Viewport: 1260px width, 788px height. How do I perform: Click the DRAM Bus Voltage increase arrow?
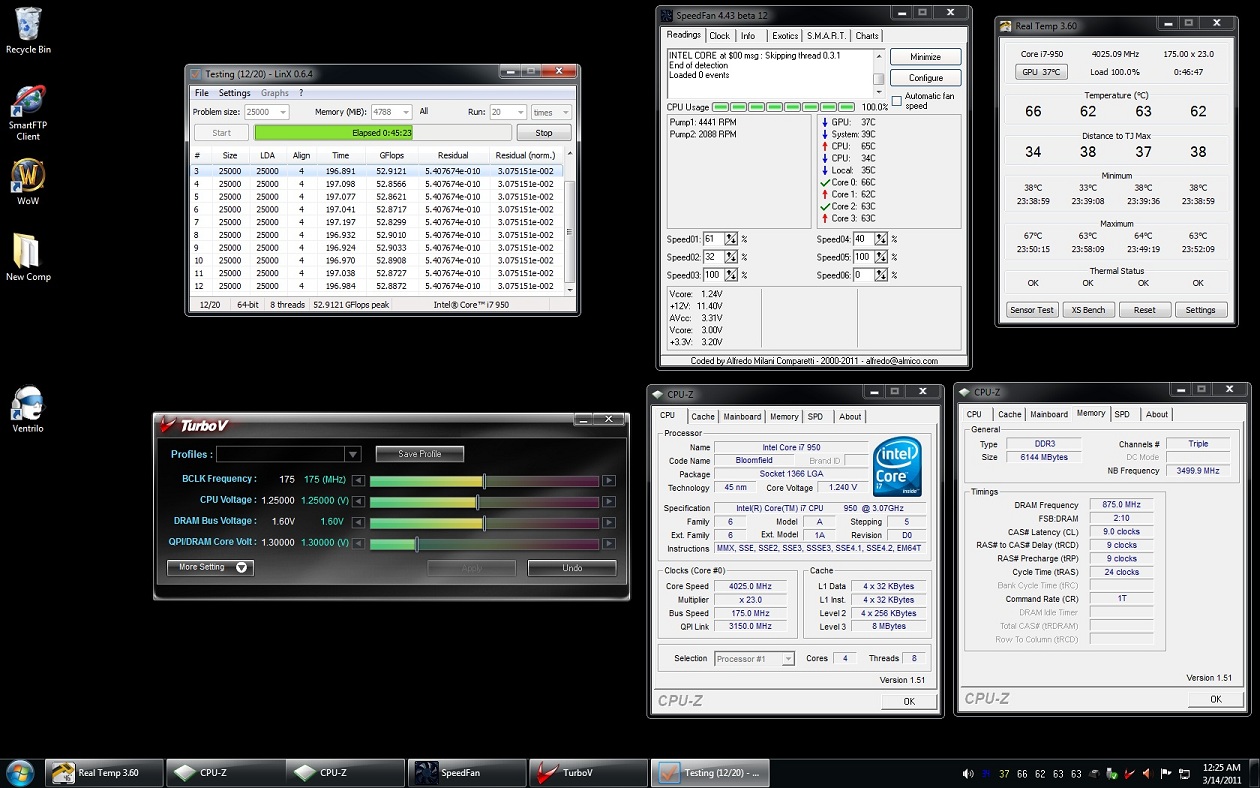point(609,522)
